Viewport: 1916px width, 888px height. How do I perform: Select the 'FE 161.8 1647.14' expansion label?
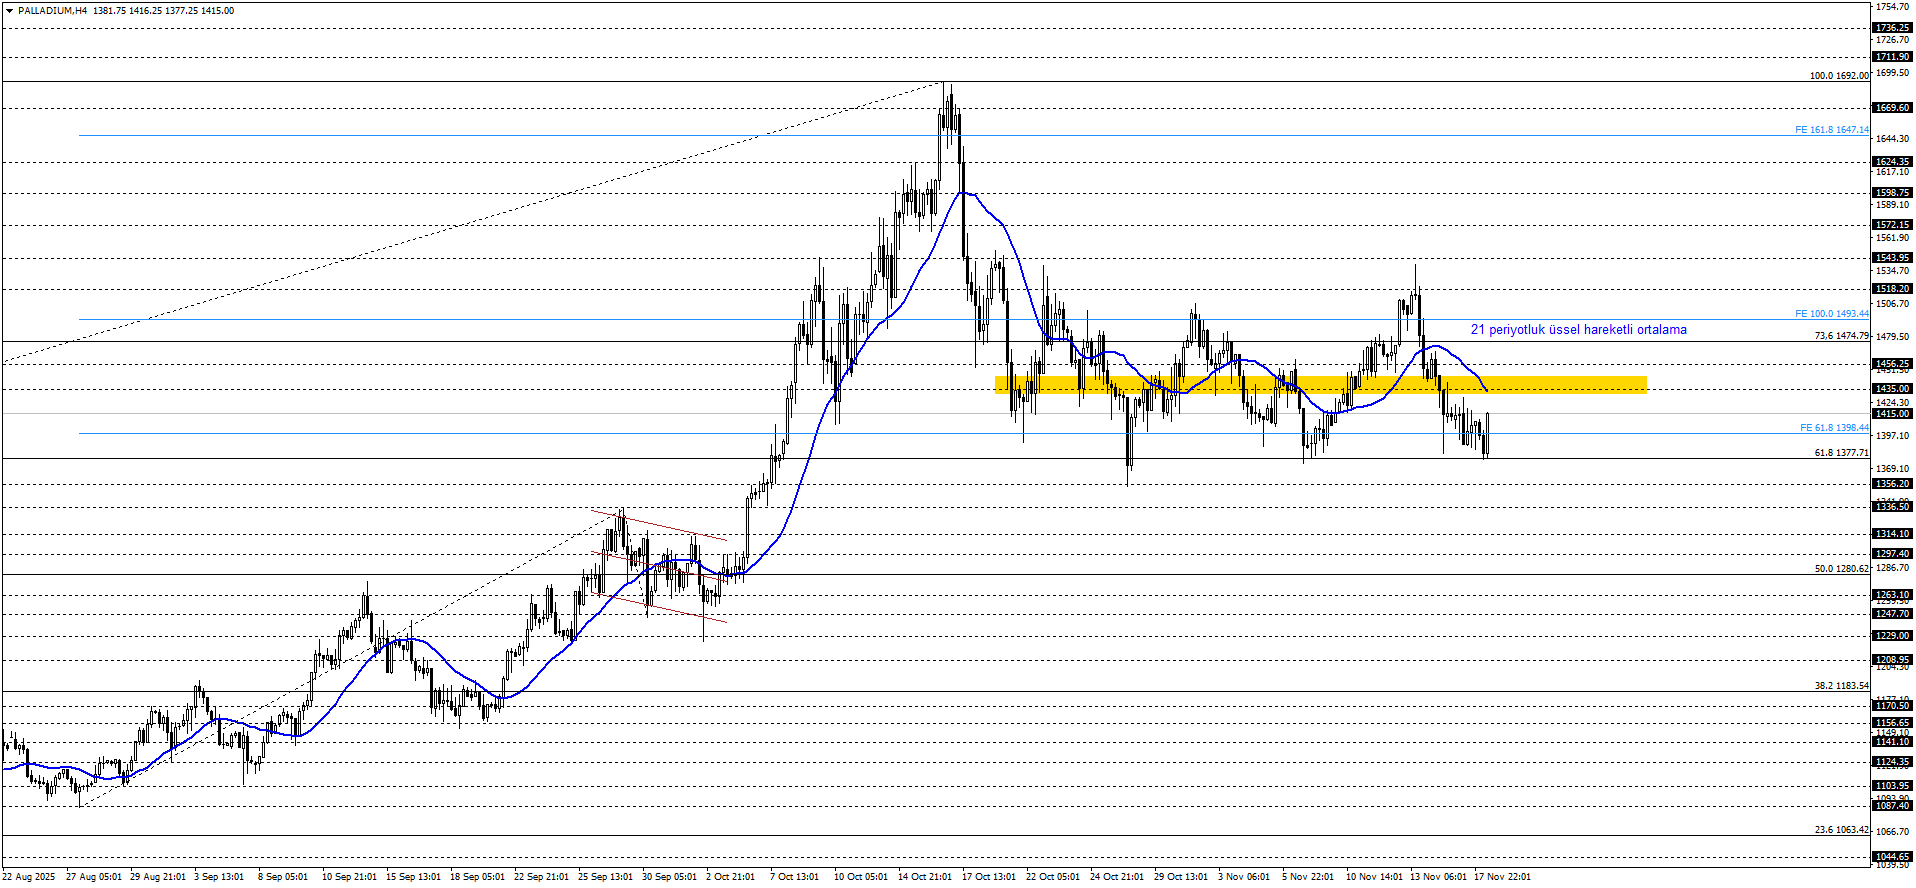1831,130
